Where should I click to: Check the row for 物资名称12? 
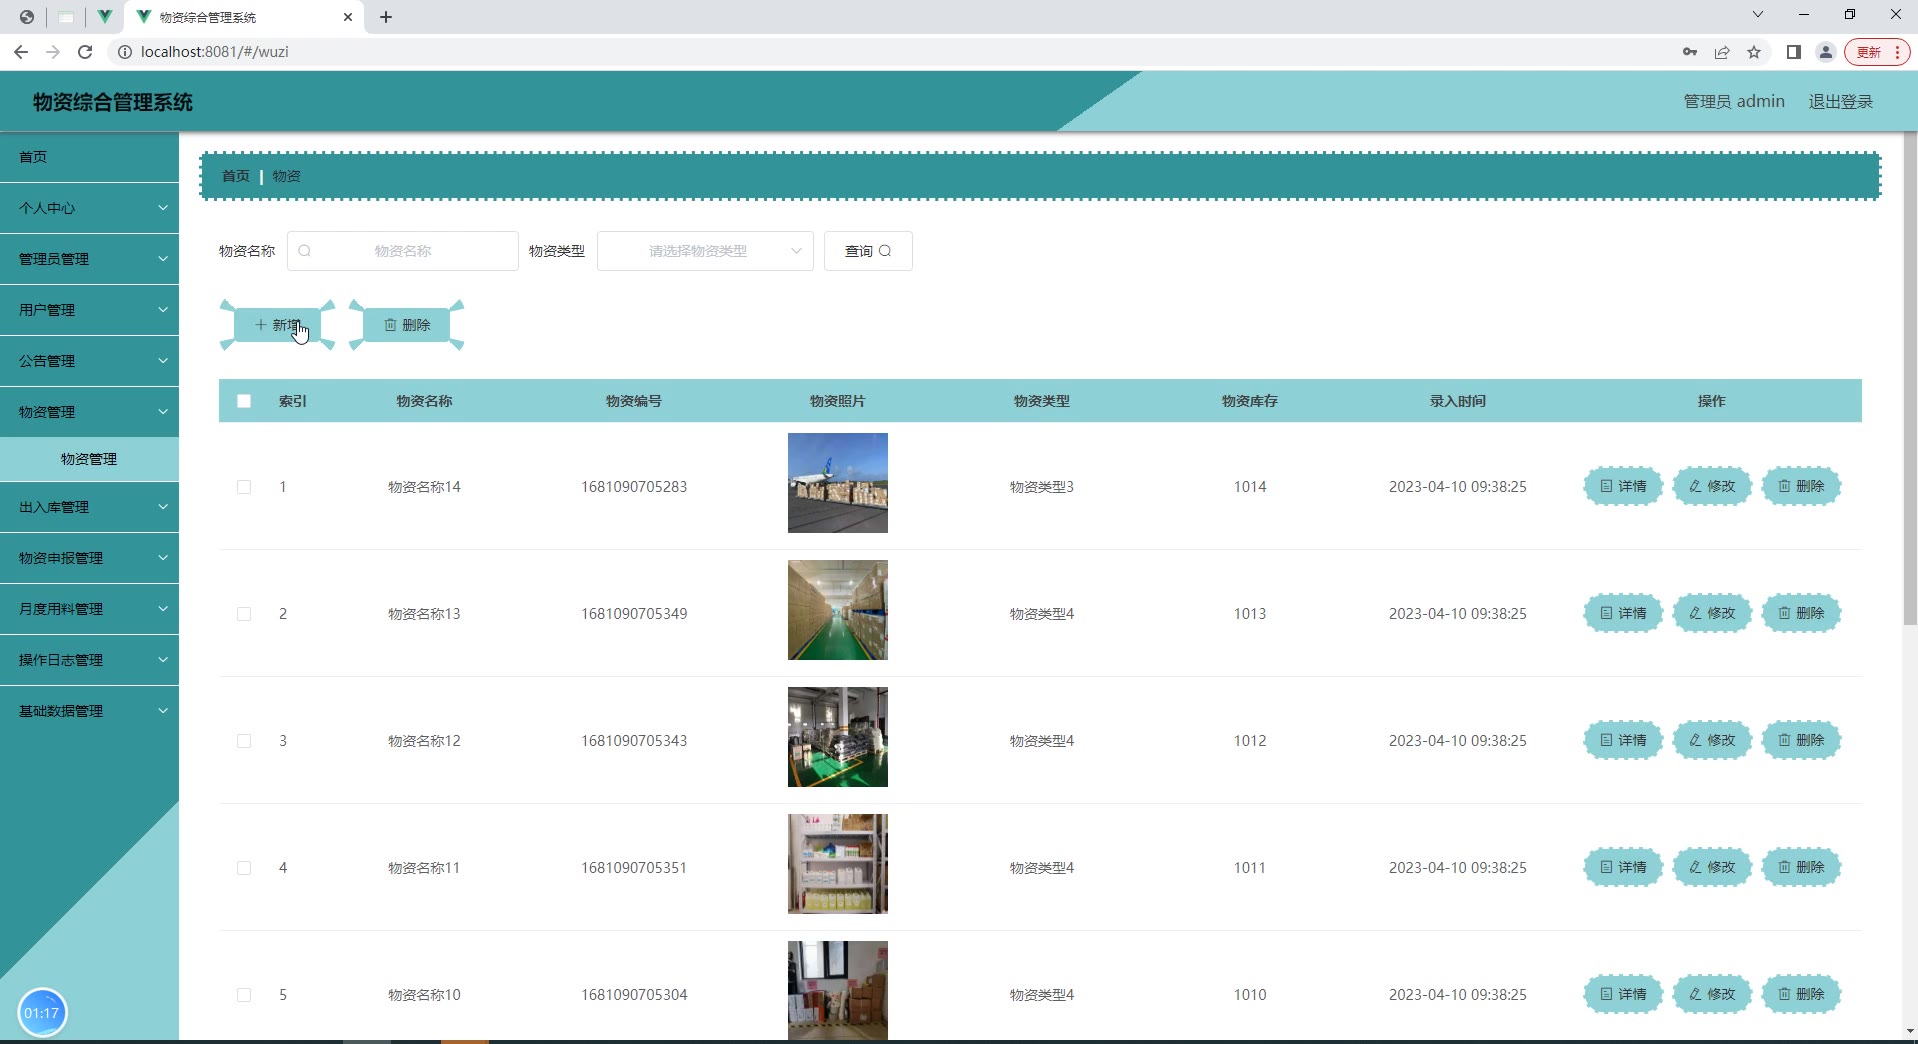244,741
